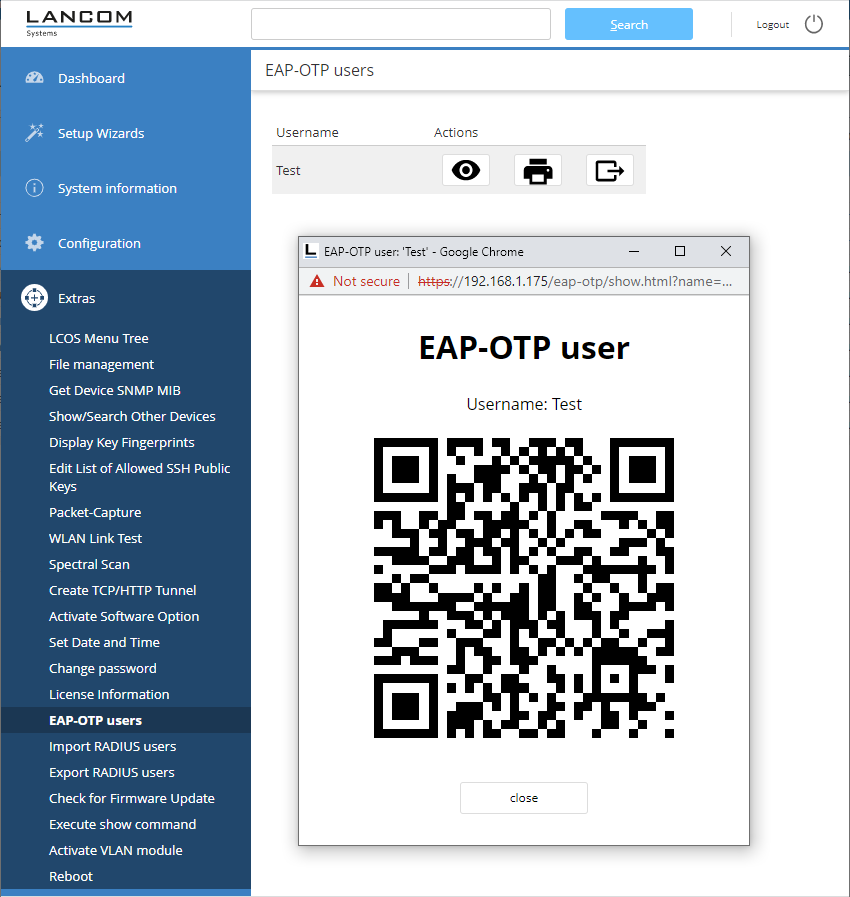This screenshot has width=850, height=897.
Task: Click the Not secure warning icon
Action: (x=317, y=281)
